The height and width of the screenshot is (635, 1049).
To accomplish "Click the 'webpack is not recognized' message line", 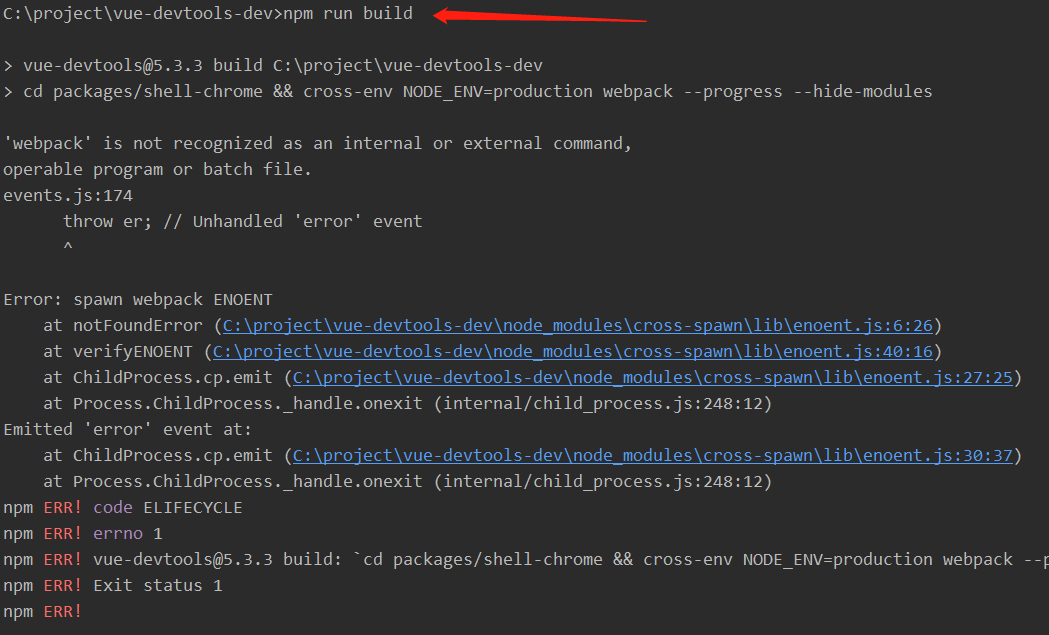I will pos(317,144).
